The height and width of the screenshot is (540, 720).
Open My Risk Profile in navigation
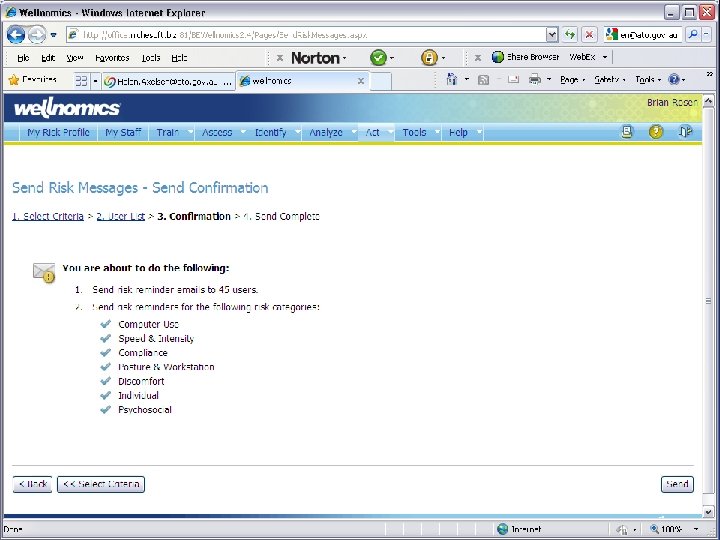point(58,132)
